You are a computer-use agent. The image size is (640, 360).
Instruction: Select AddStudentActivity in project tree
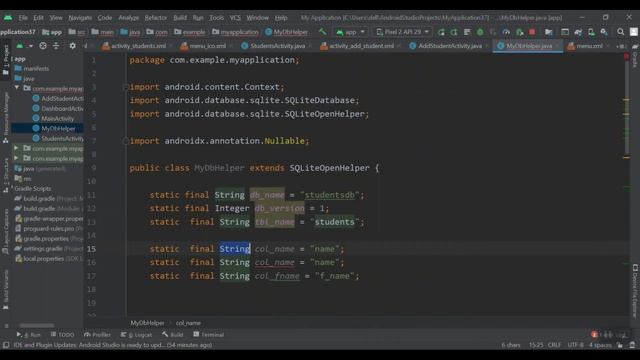58,98
